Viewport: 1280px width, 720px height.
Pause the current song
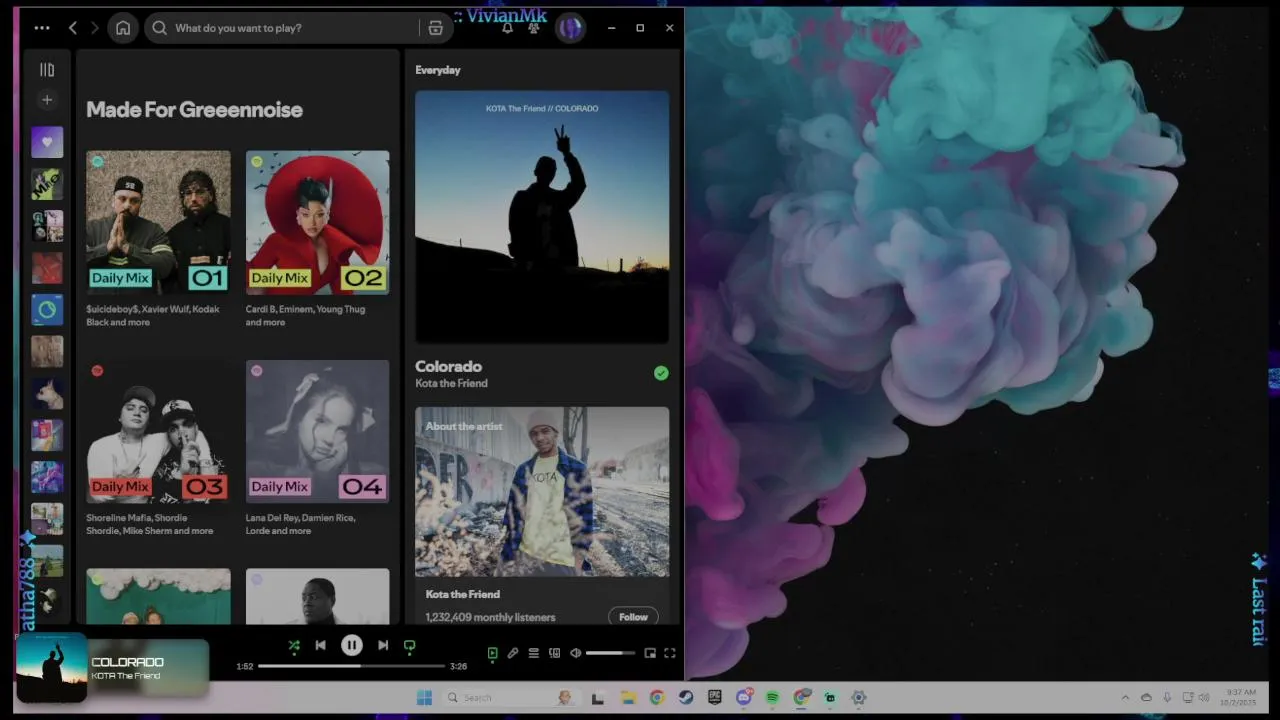[351, 646]
